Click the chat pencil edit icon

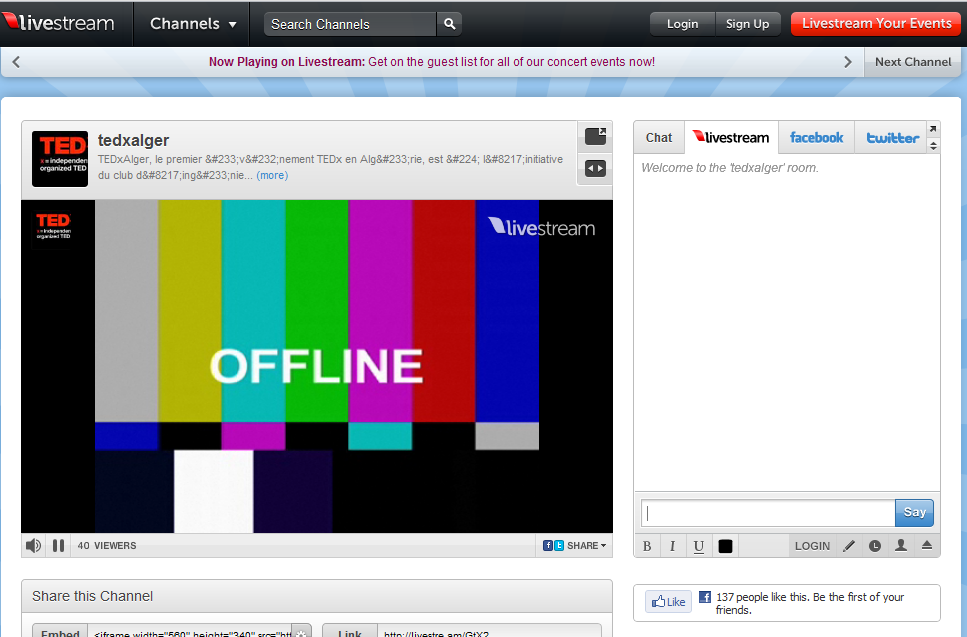[x=849, y=546]
